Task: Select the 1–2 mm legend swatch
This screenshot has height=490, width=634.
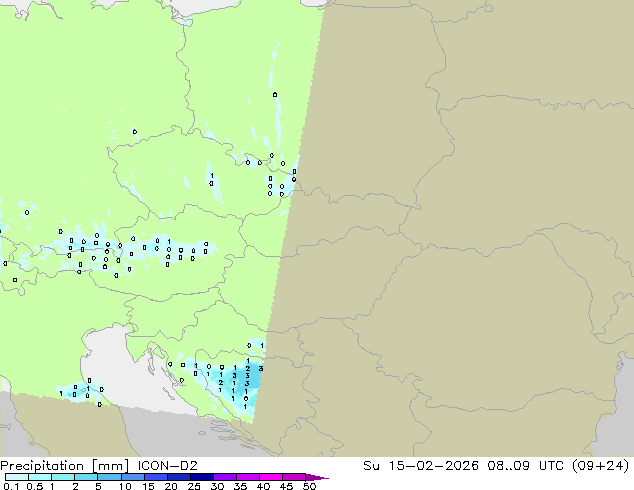Action: click(x=63, y=477)
